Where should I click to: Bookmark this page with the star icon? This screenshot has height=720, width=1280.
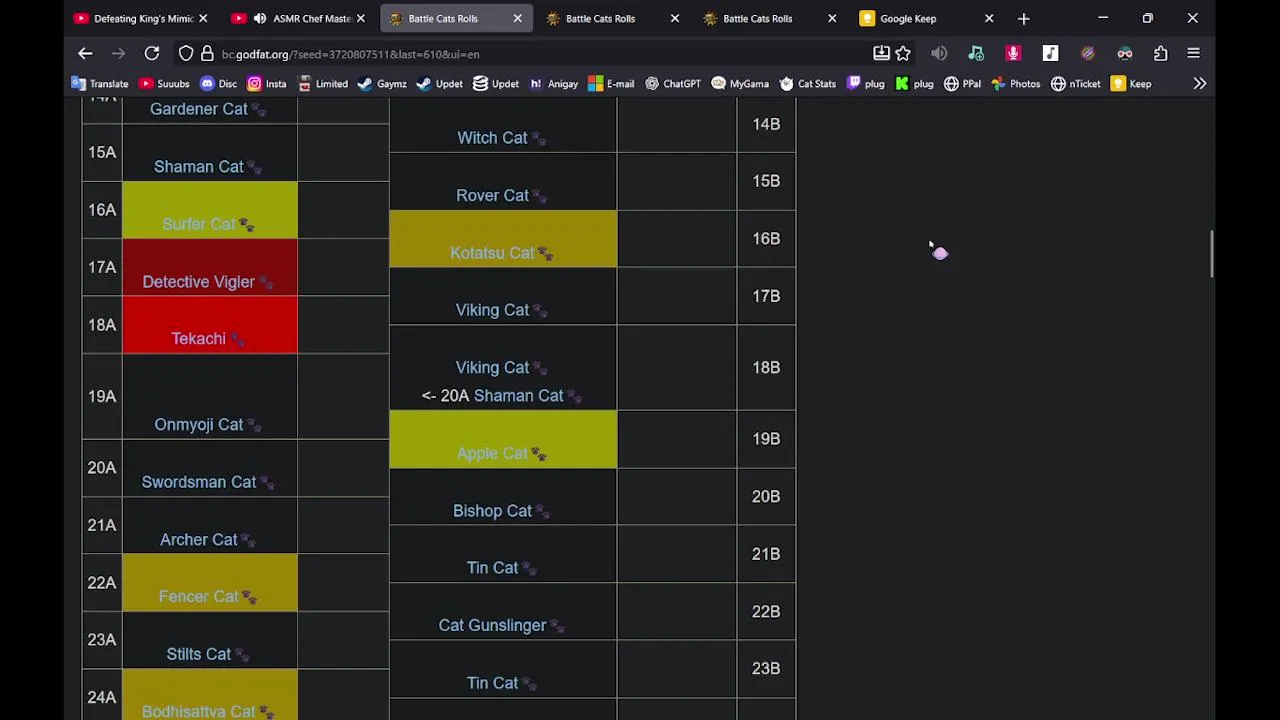(x=903, y=54)
